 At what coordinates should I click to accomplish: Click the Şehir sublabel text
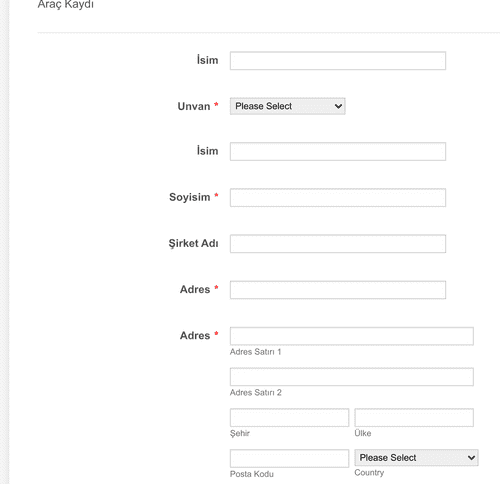click(x=240, y=433)
